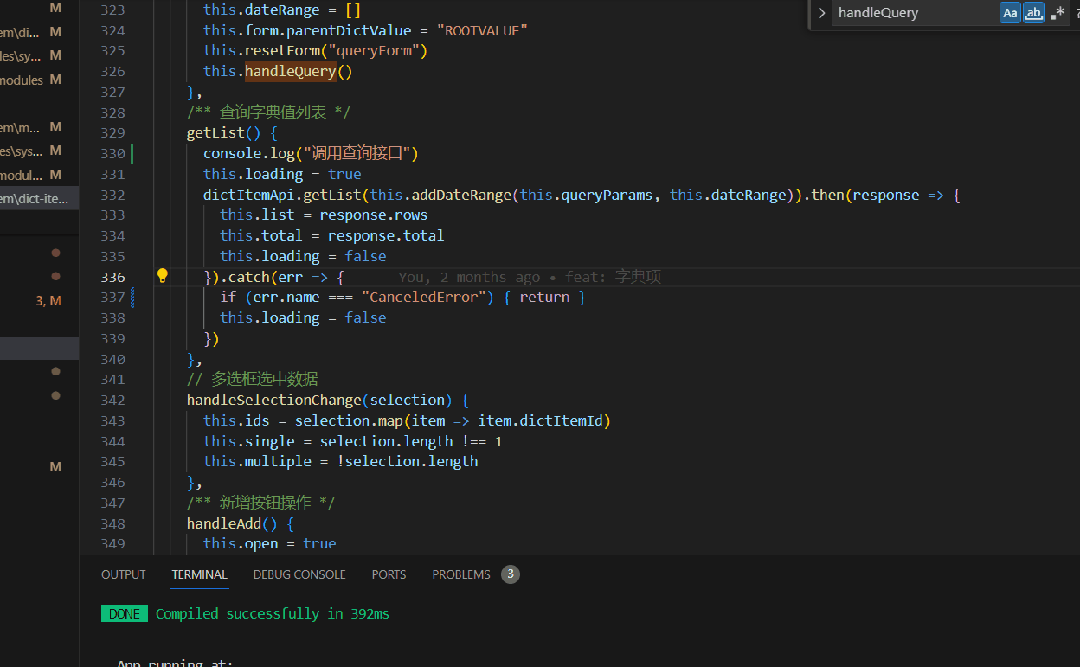Click the lightbulb code action icon

pos(162,276)
